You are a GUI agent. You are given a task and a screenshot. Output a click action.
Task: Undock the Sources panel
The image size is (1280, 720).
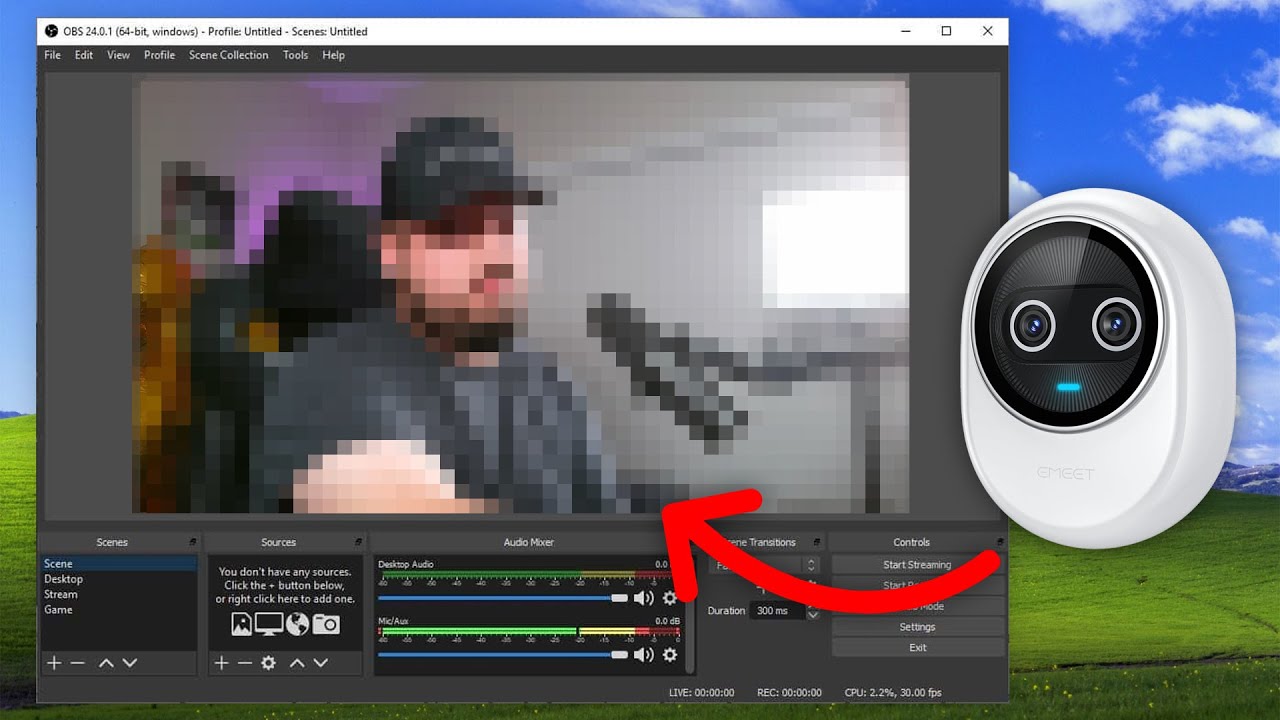point(359,542)
